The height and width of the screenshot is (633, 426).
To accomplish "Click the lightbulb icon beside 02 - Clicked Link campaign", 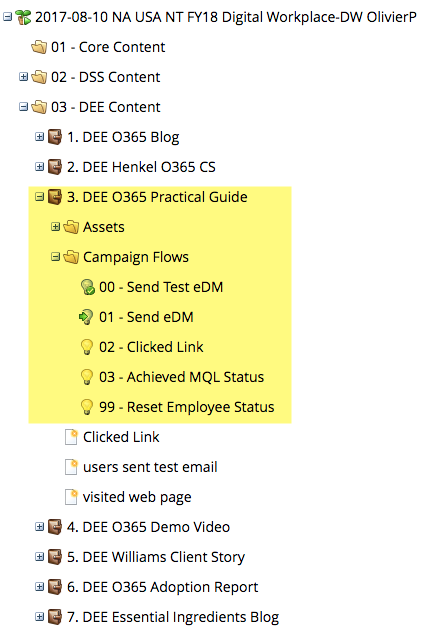I will (x=87, y=347).
